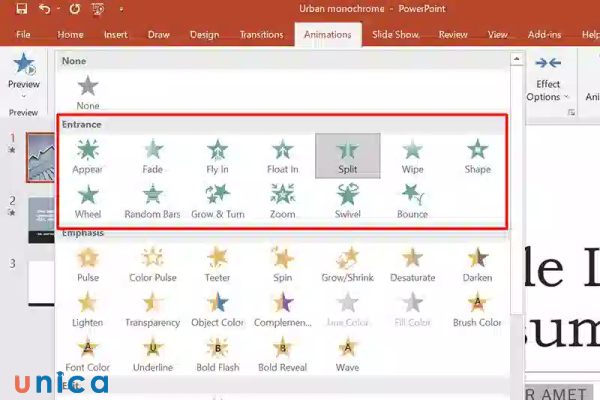Select the Appear entrance animation
Screen dimensions: 600x400
point(88,155)
